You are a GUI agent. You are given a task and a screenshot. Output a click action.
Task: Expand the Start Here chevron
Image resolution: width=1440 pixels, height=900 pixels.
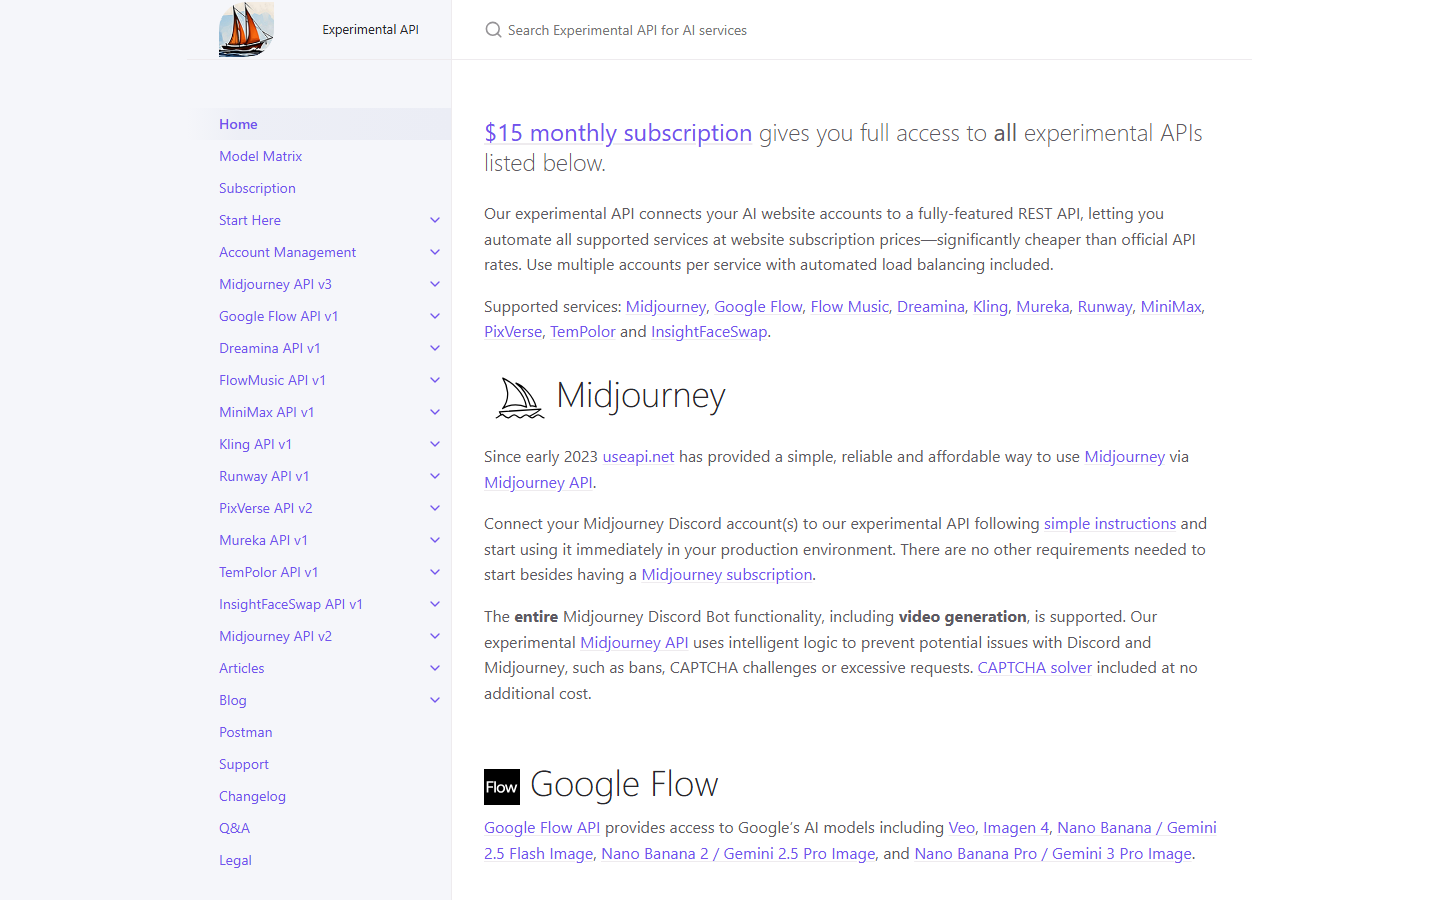[x=435, y=220]
